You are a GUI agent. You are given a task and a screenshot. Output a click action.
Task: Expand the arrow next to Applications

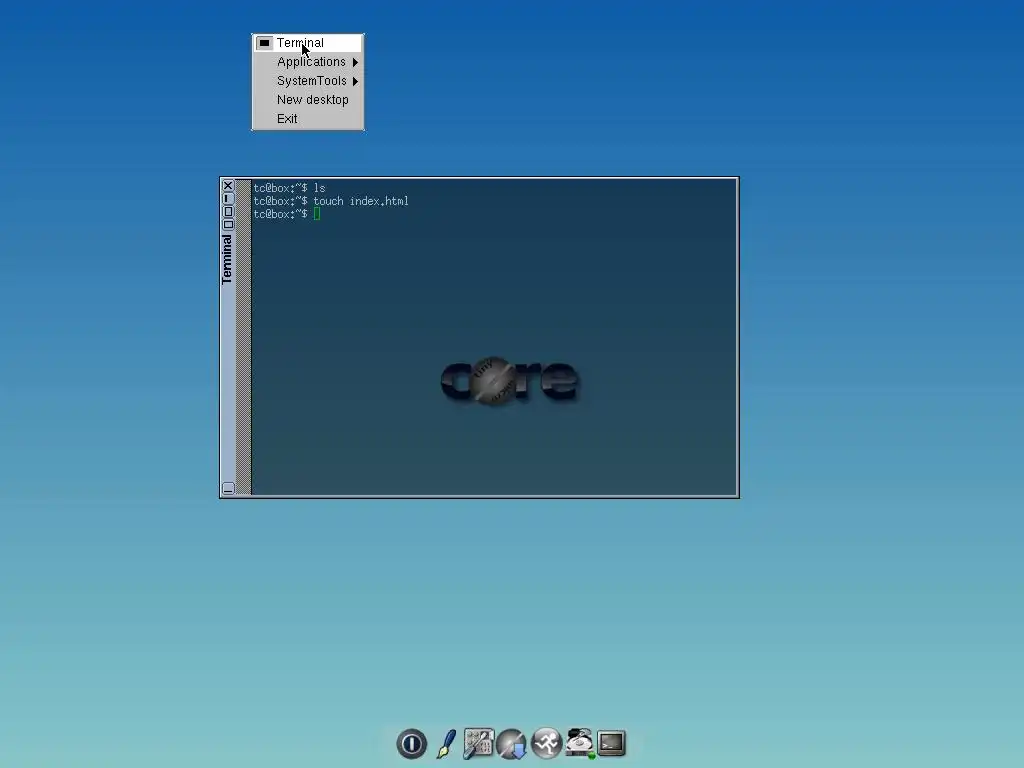[355, 62]
